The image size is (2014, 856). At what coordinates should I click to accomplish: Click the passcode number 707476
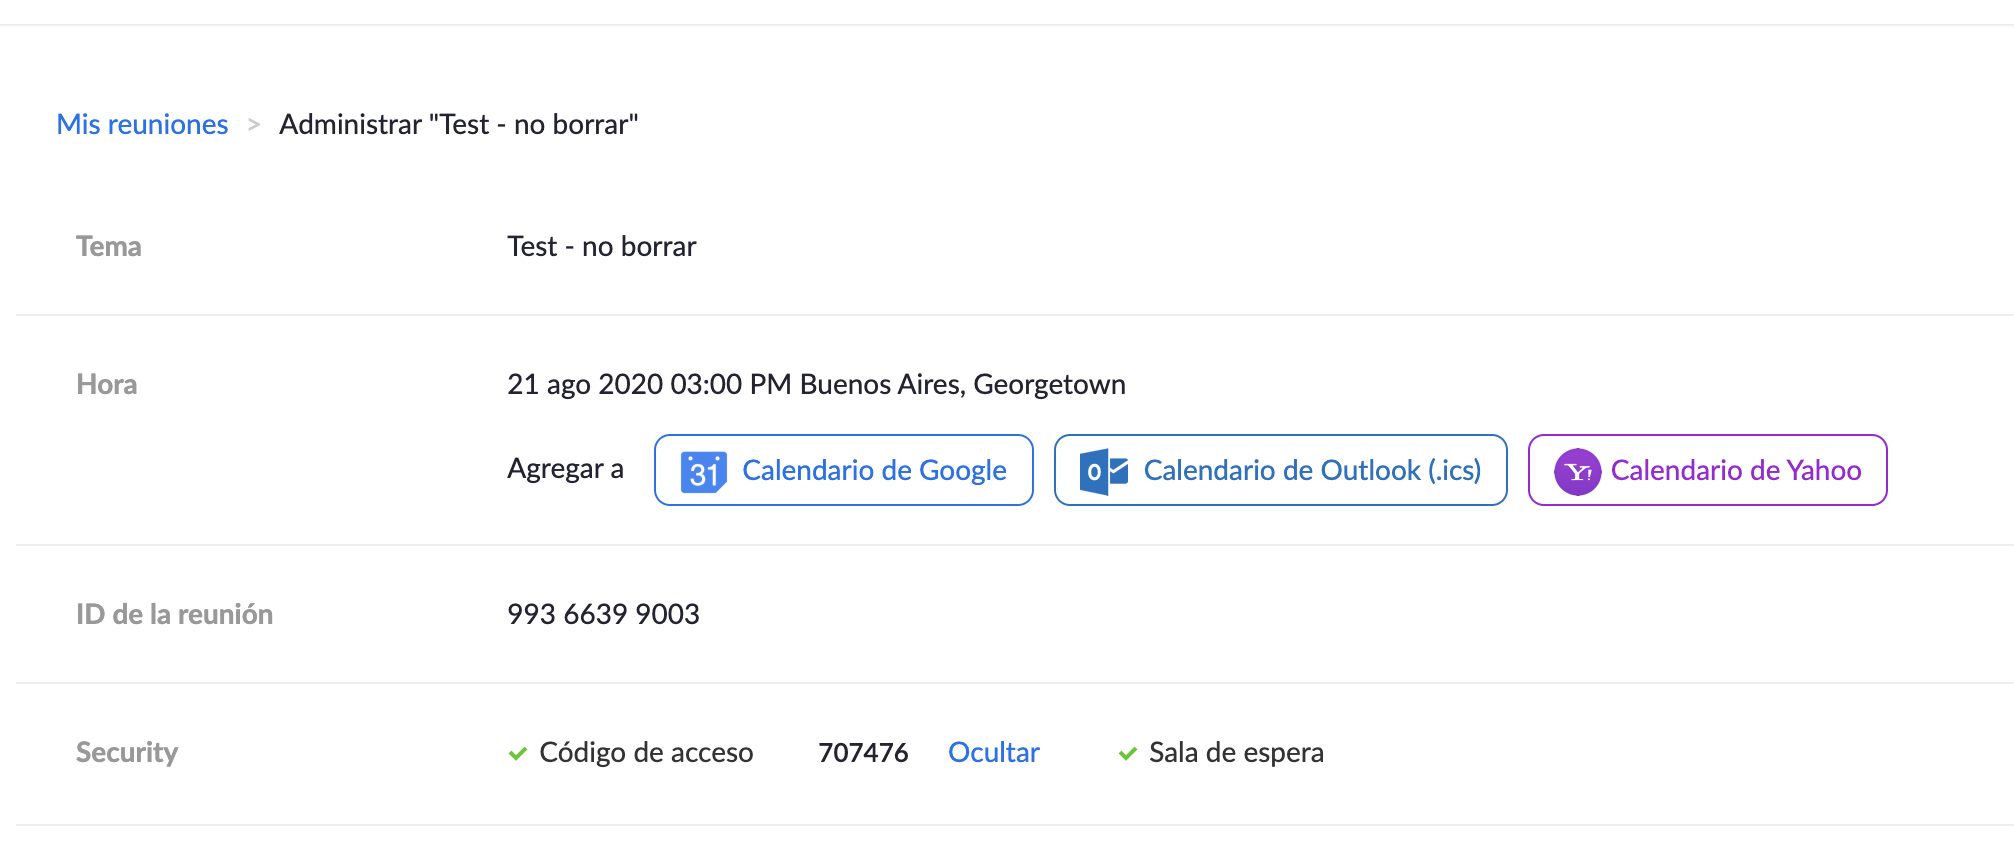pos(863,752)
